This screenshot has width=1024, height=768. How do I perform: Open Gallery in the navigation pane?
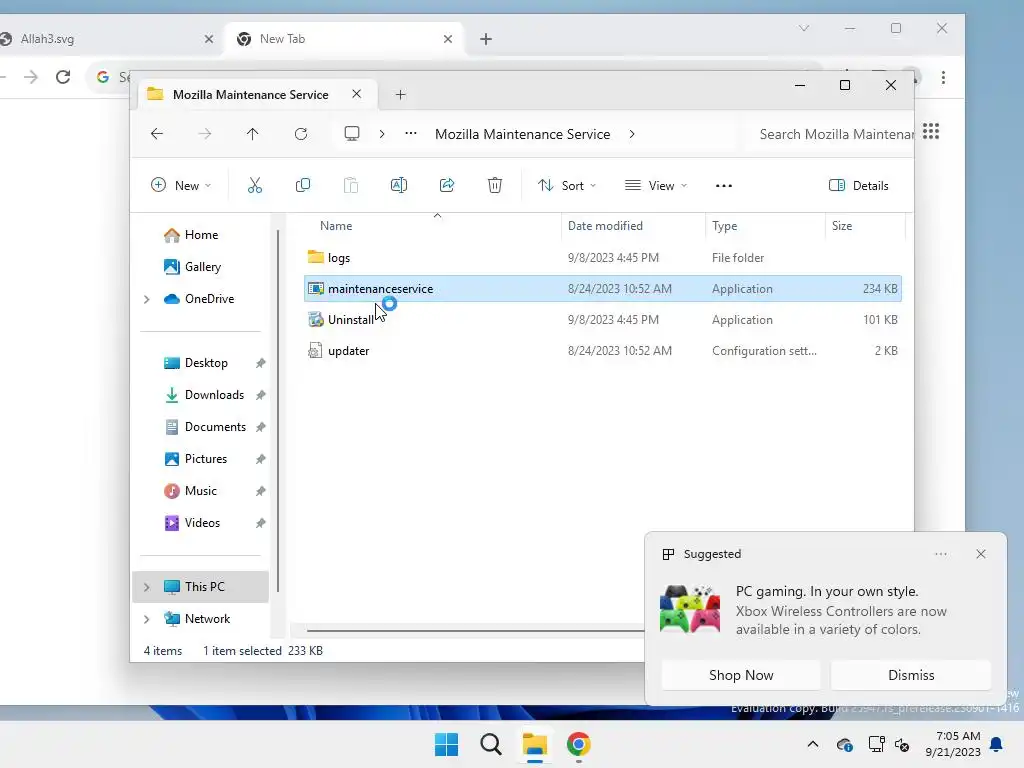point(202,266)
